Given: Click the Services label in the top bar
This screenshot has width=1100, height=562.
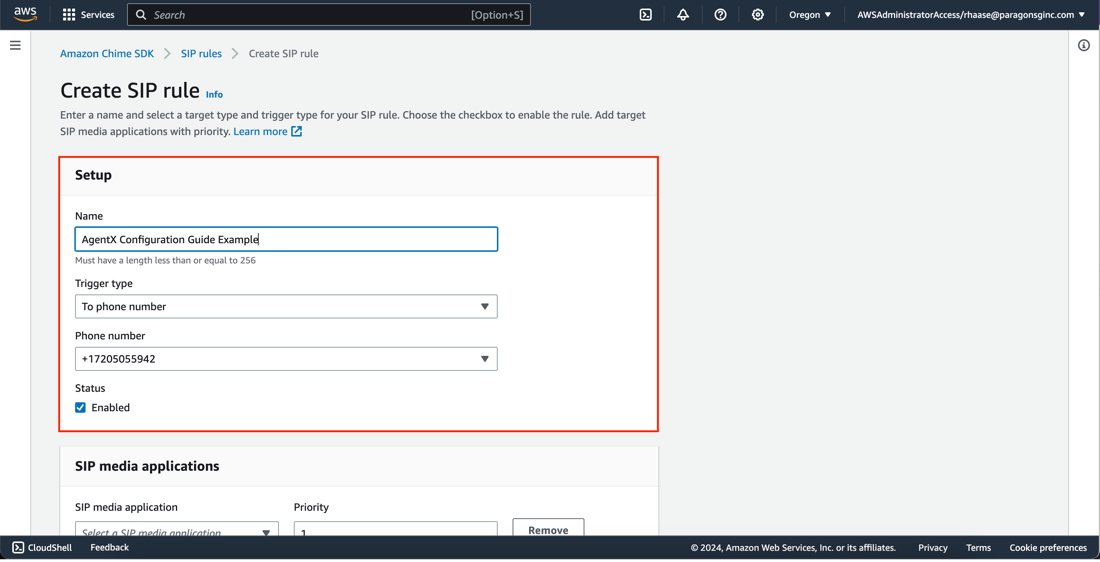Looking at the screenshot, I should pos(98,15).
